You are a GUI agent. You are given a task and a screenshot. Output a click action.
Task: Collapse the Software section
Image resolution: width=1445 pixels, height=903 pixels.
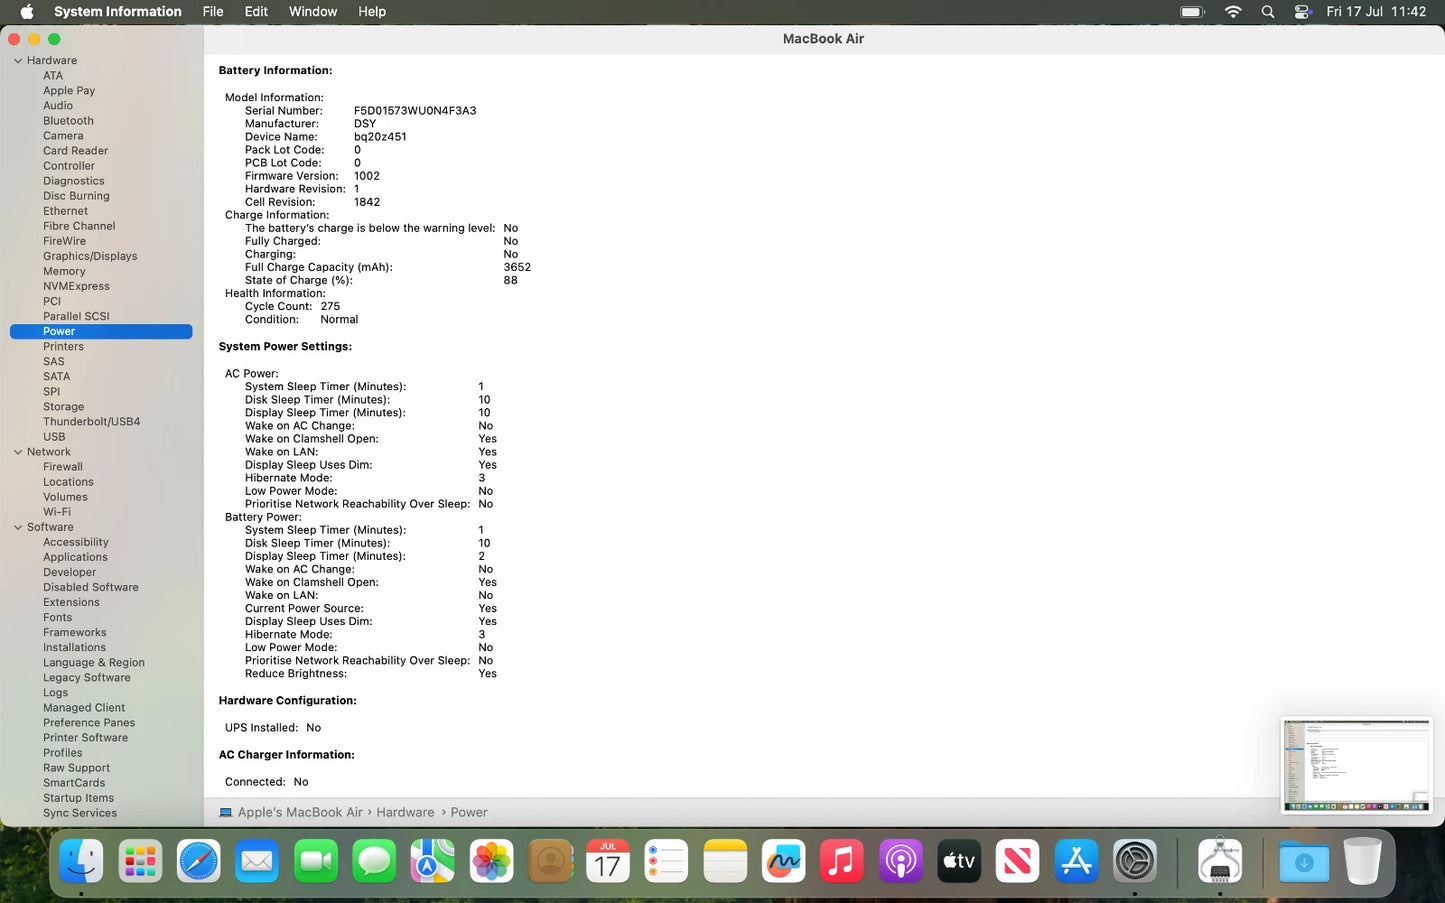pyautogui.click(x=18, y=527)
